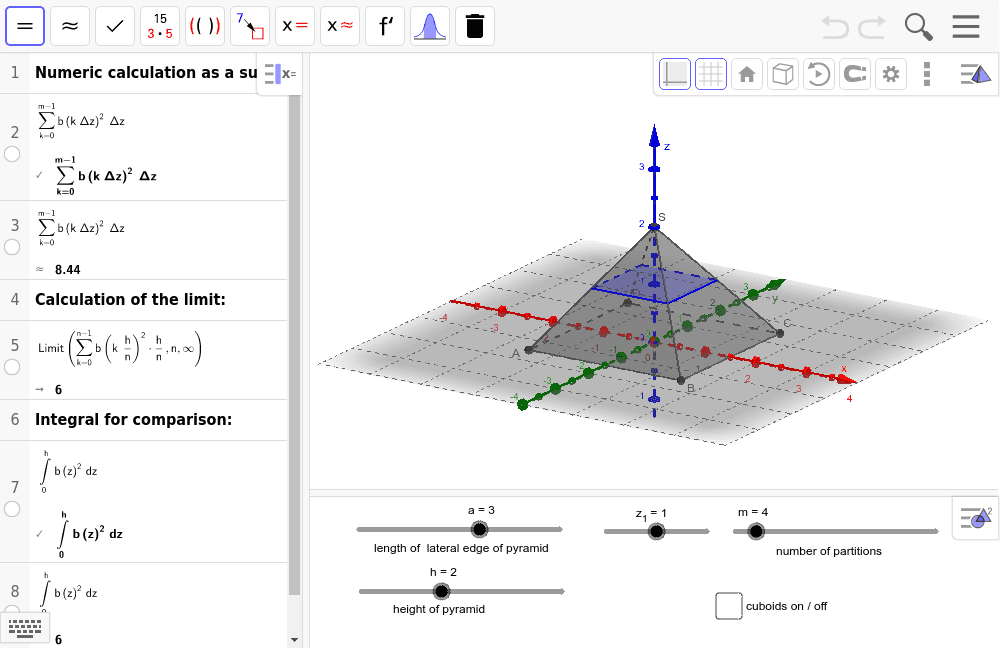1000x650 pixels.
Task: Toggle visibility marker of CAS row 5
Action: point(12,367)
